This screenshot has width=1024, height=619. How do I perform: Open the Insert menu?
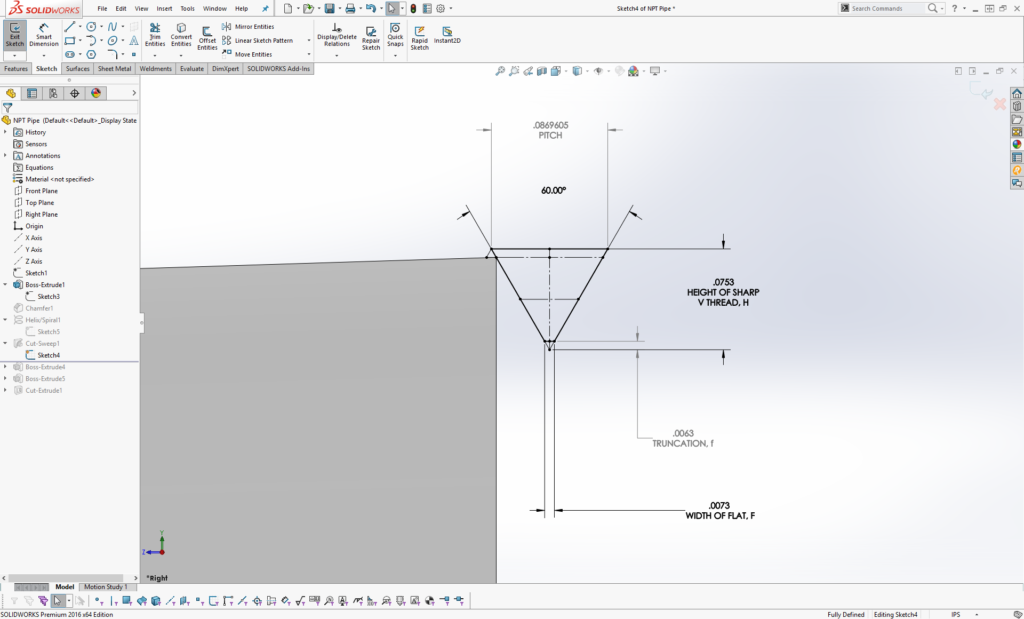pyautogui.click(x=165, y=8)
